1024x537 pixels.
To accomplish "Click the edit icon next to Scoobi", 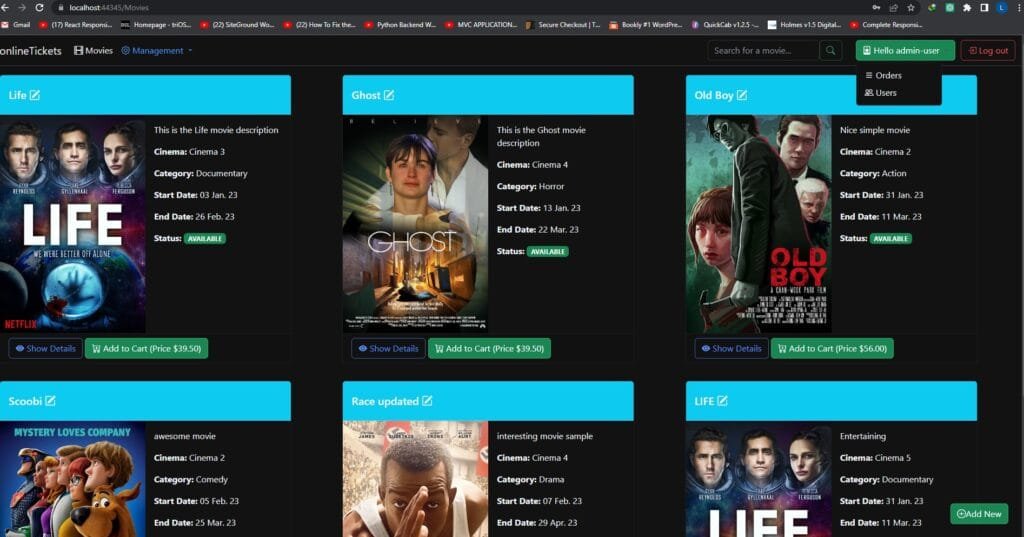I will point(50,401).
